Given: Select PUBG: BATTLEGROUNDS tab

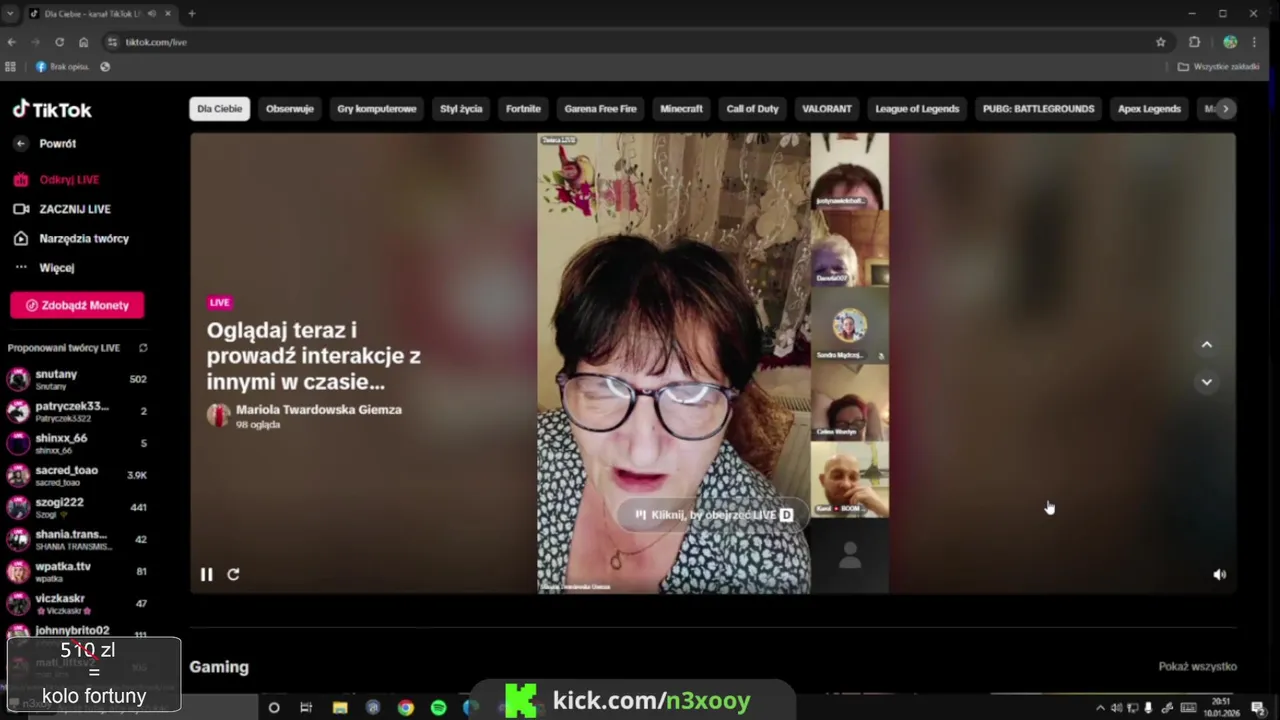Looking at the screenshot, I should [x=1038, y=109].
